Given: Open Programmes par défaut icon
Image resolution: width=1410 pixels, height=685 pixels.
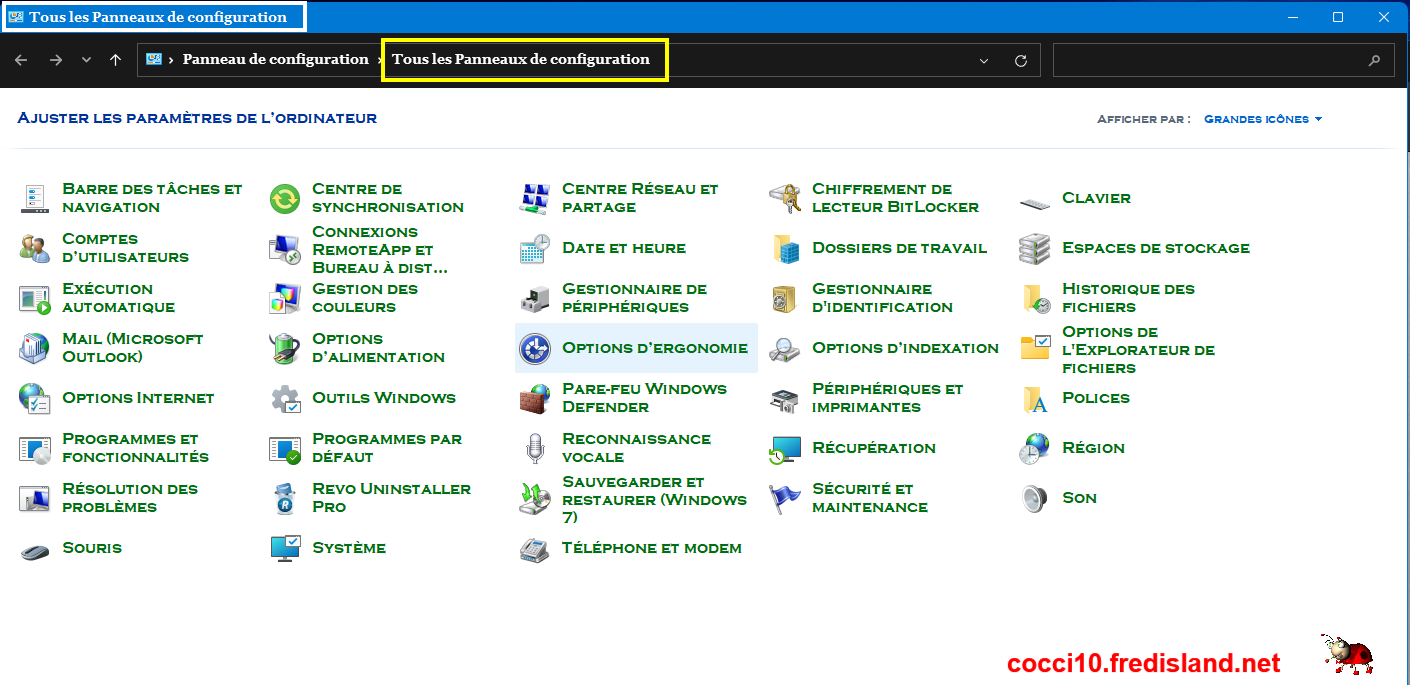Looking at the screenshot, I should (x=285, y=448).
